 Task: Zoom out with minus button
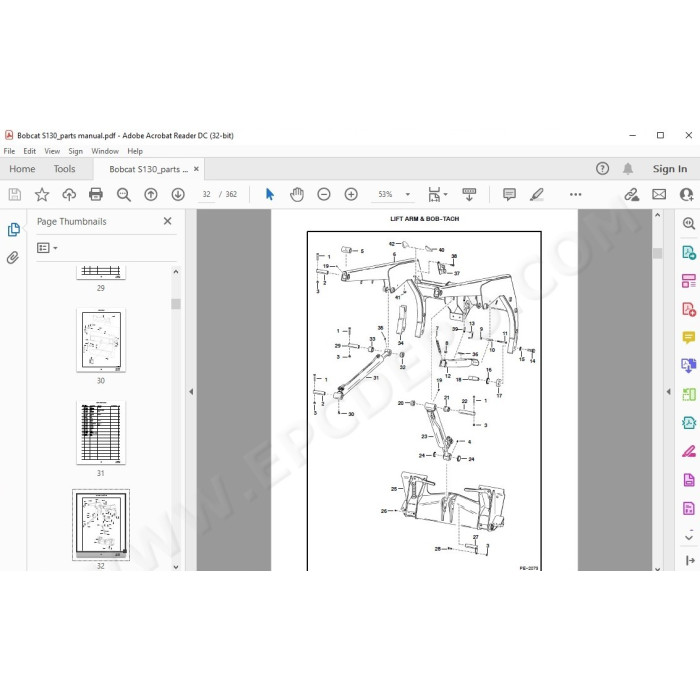coord(324,194)
